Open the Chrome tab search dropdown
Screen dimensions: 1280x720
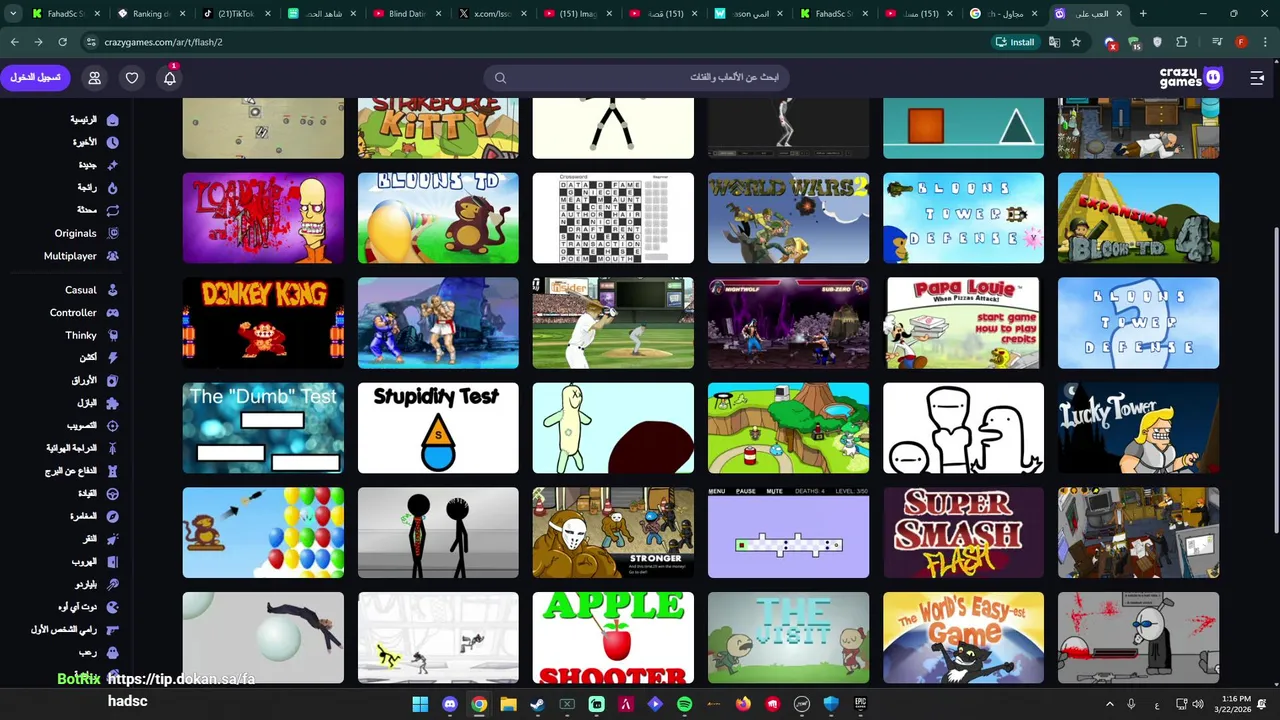click(13, 14)
